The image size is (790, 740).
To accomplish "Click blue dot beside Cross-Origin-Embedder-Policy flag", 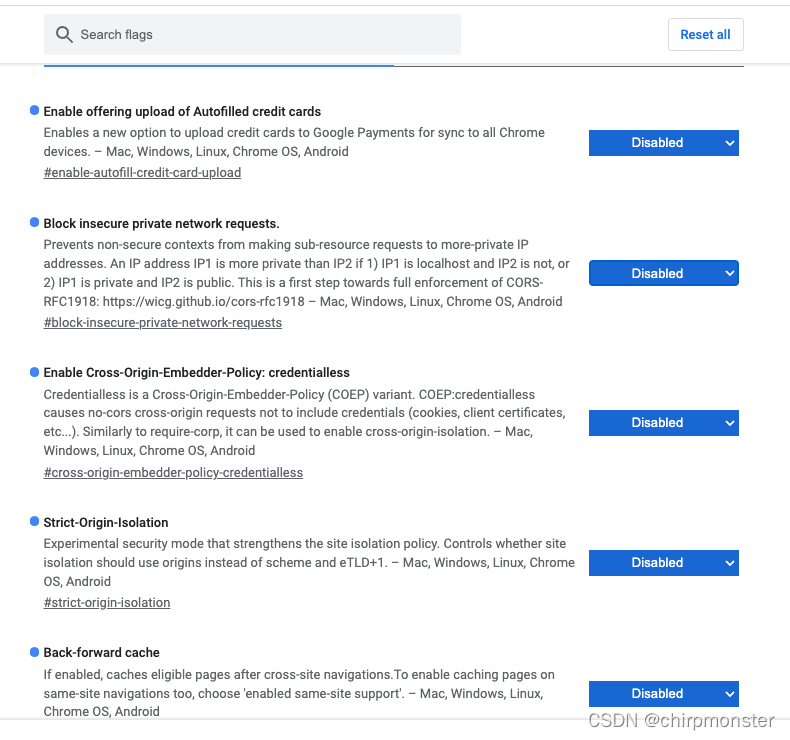I will coord(34,372).
